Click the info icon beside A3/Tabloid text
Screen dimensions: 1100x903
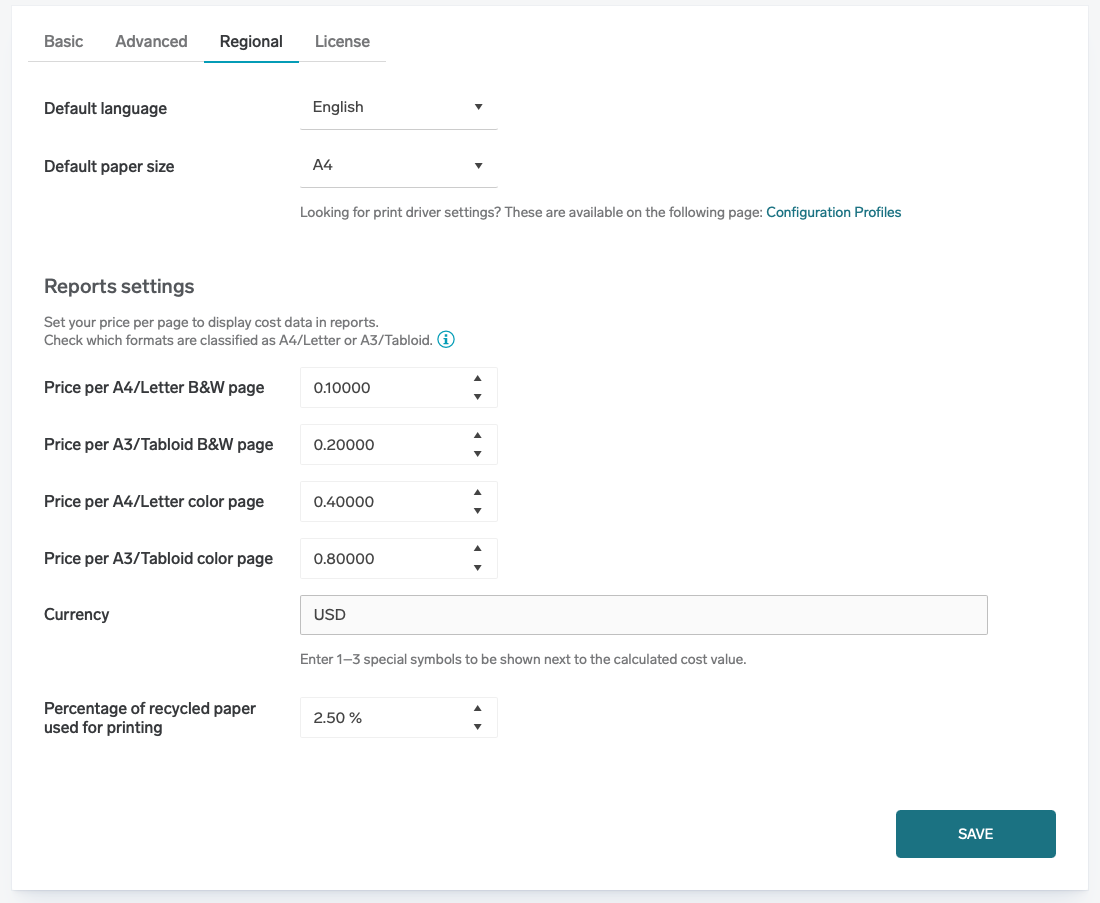[446, 340]
